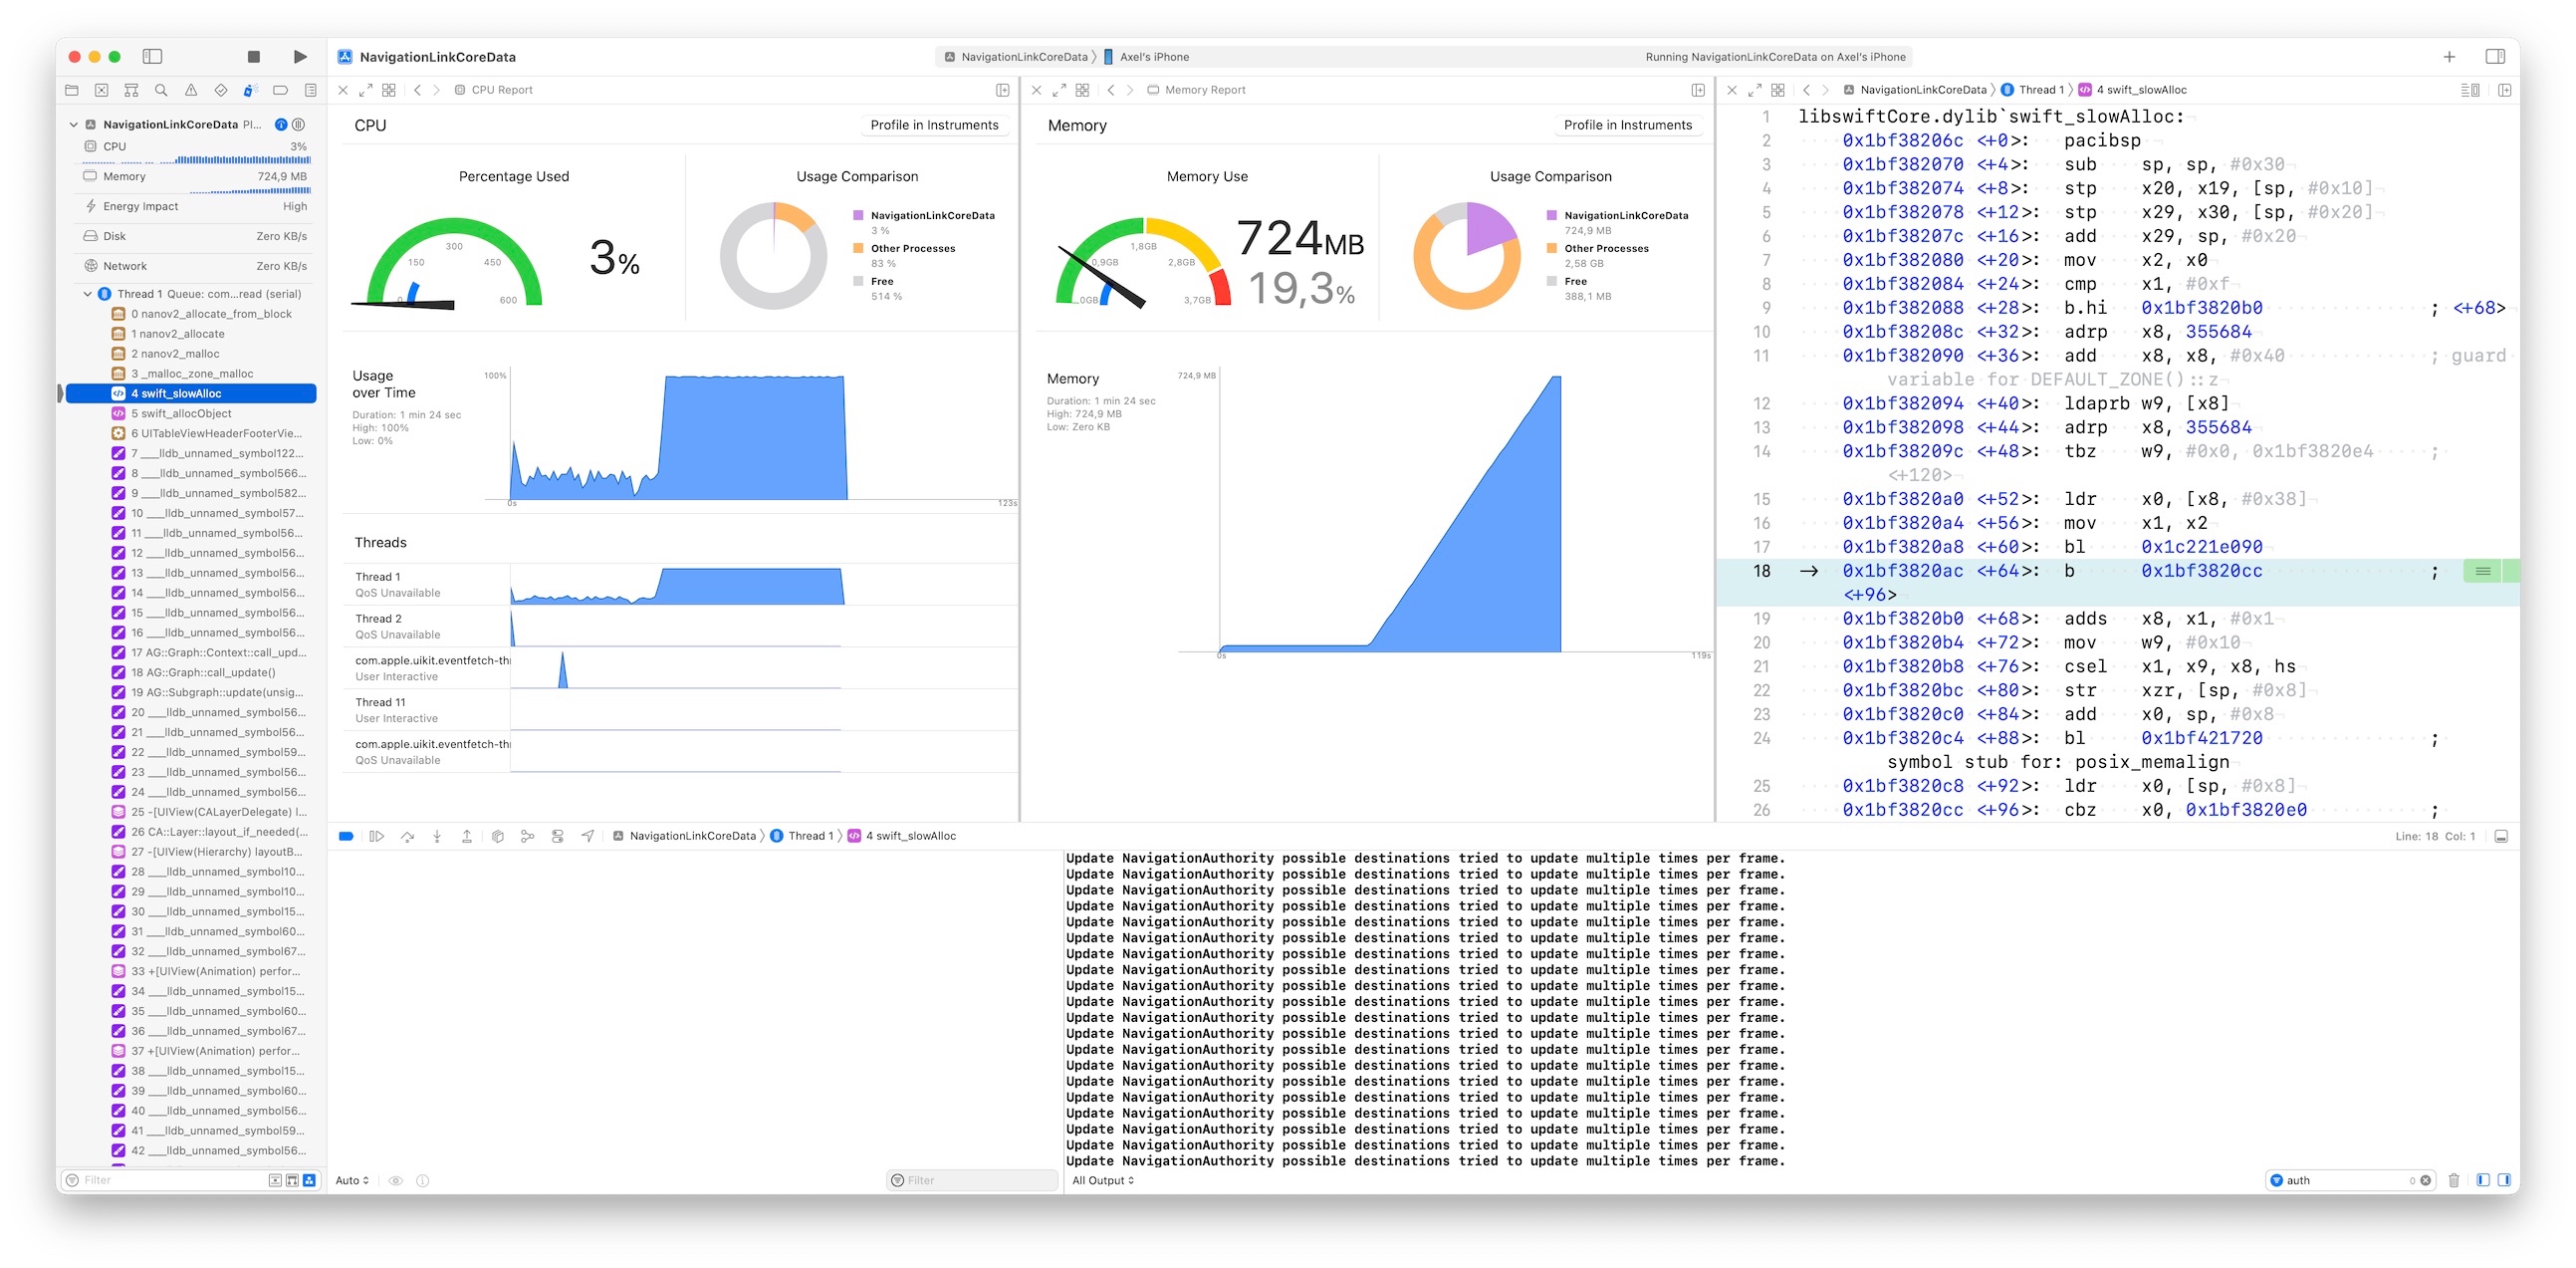Open the Auto variables scope dropdown
Screen dimensions: 2576x1268
click(352, 1182)
